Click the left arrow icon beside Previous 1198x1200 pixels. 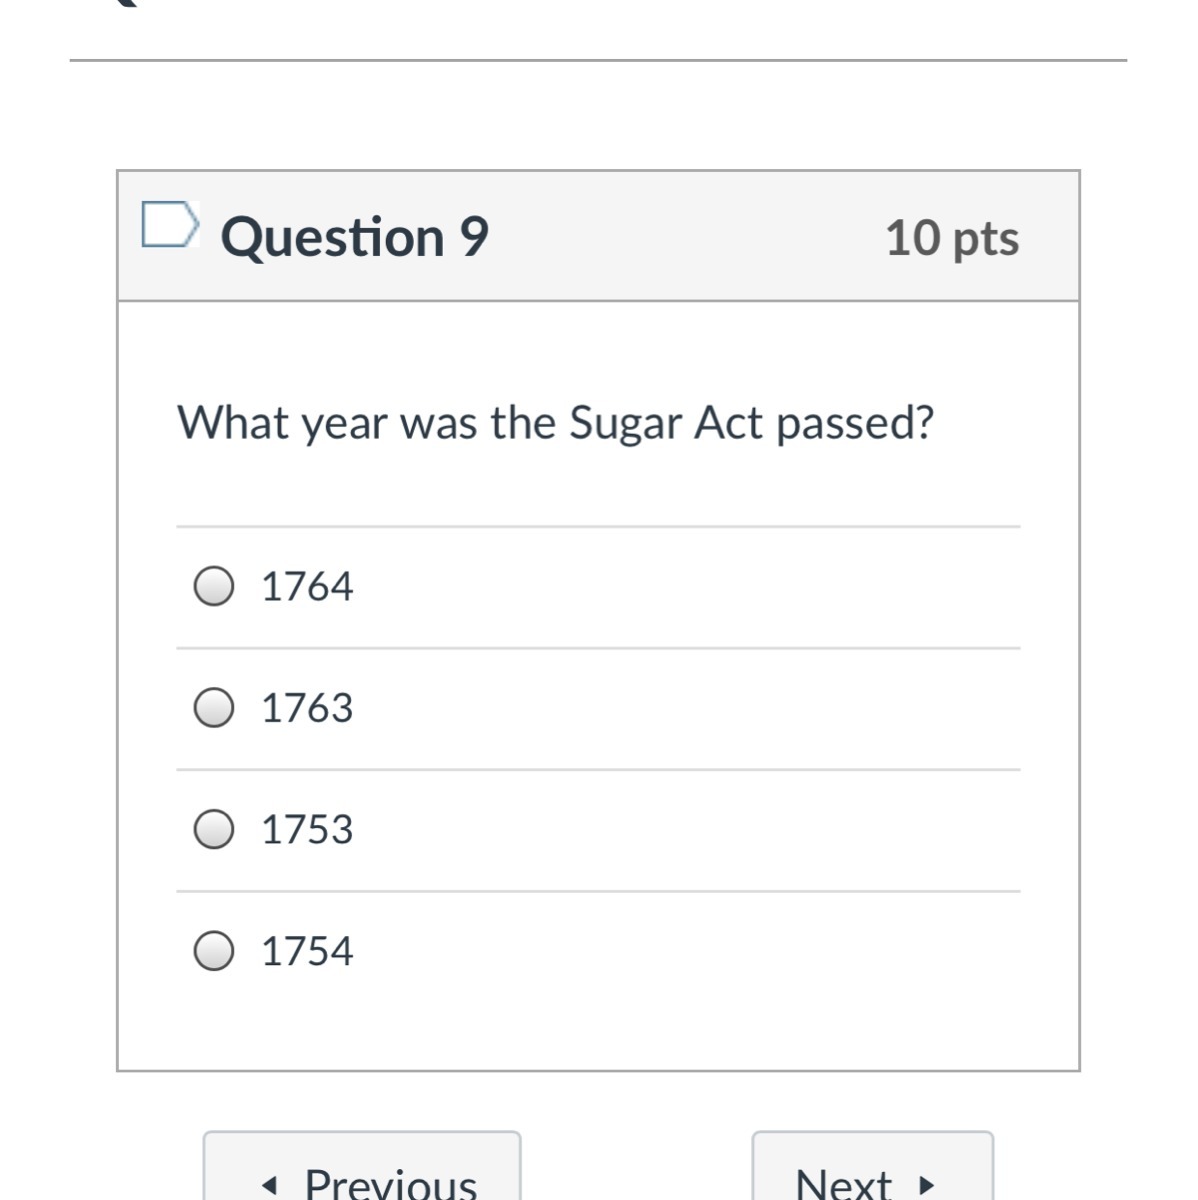click(x=268, y=1186)
